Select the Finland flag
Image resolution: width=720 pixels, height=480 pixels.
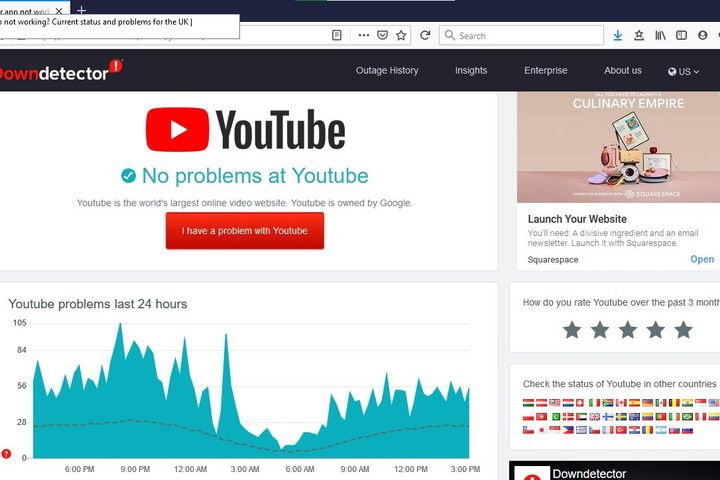click(608, 417)
